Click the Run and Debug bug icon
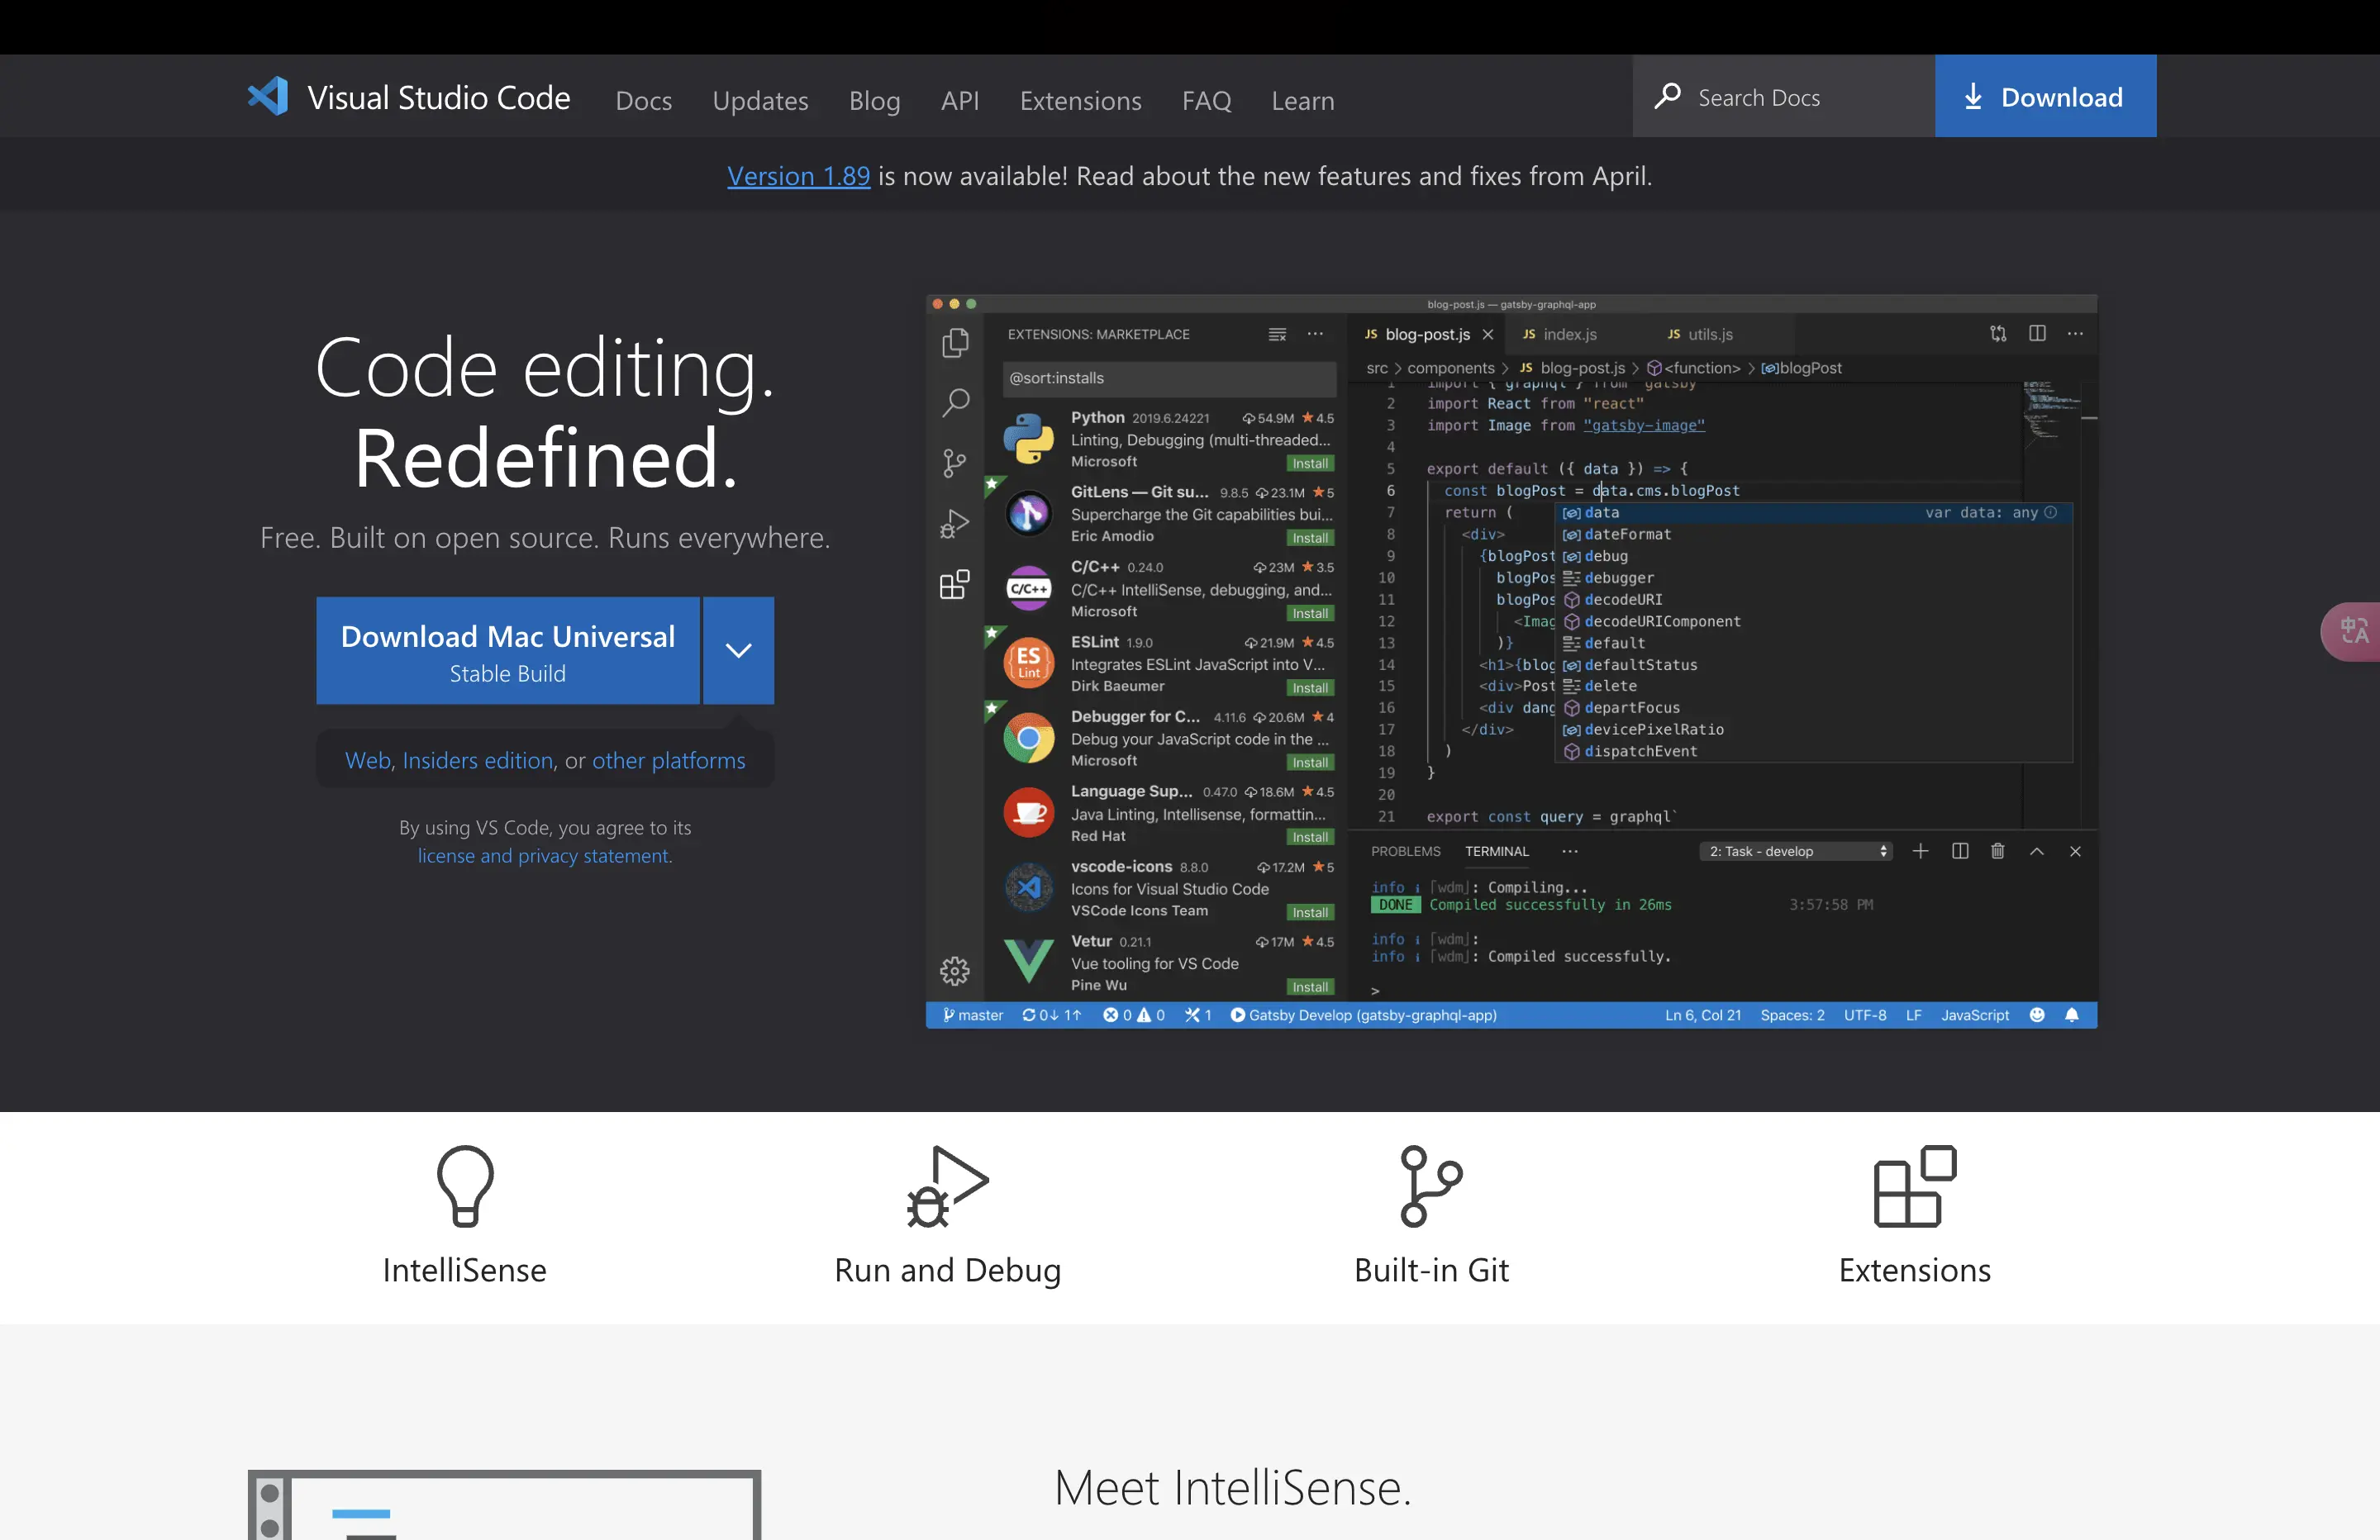Screen dimensions: 2380x1540 coord(947,1186)
